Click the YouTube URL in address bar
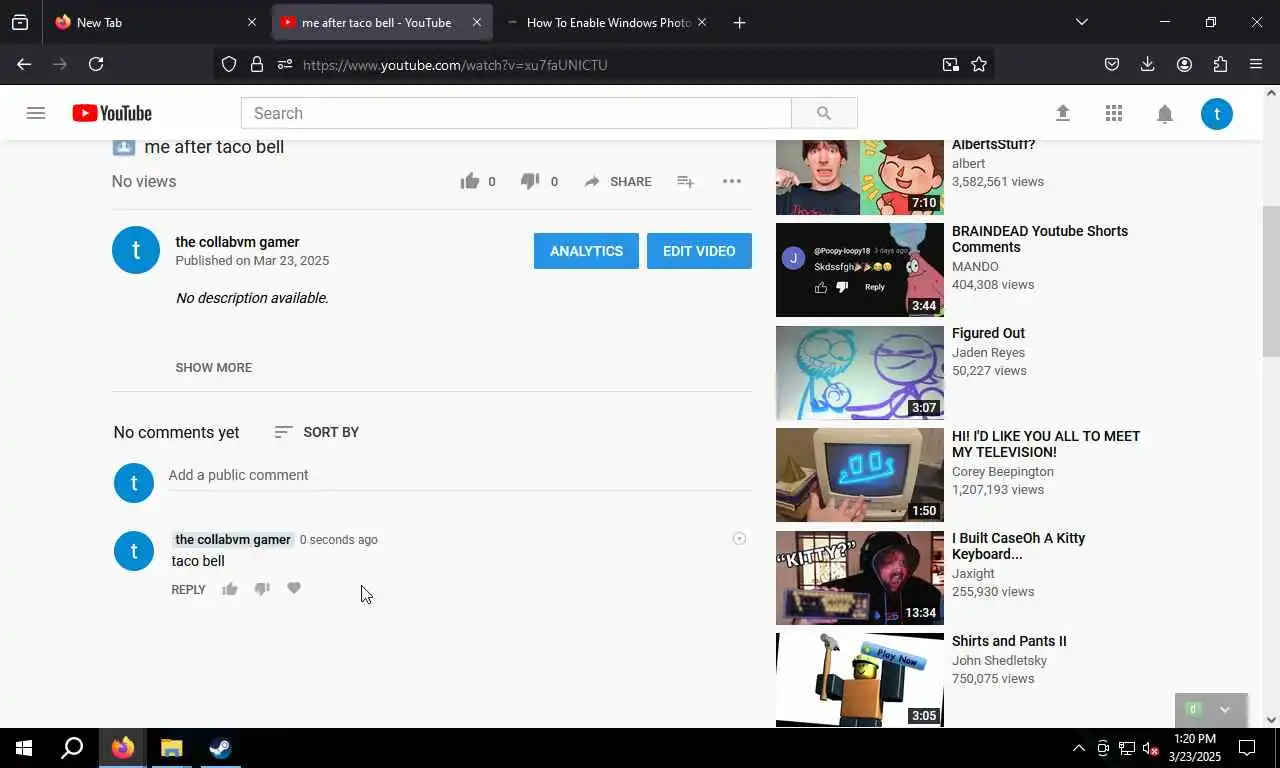The height and width of the screenshot is (768, 1280). click(x=455, y=65)
